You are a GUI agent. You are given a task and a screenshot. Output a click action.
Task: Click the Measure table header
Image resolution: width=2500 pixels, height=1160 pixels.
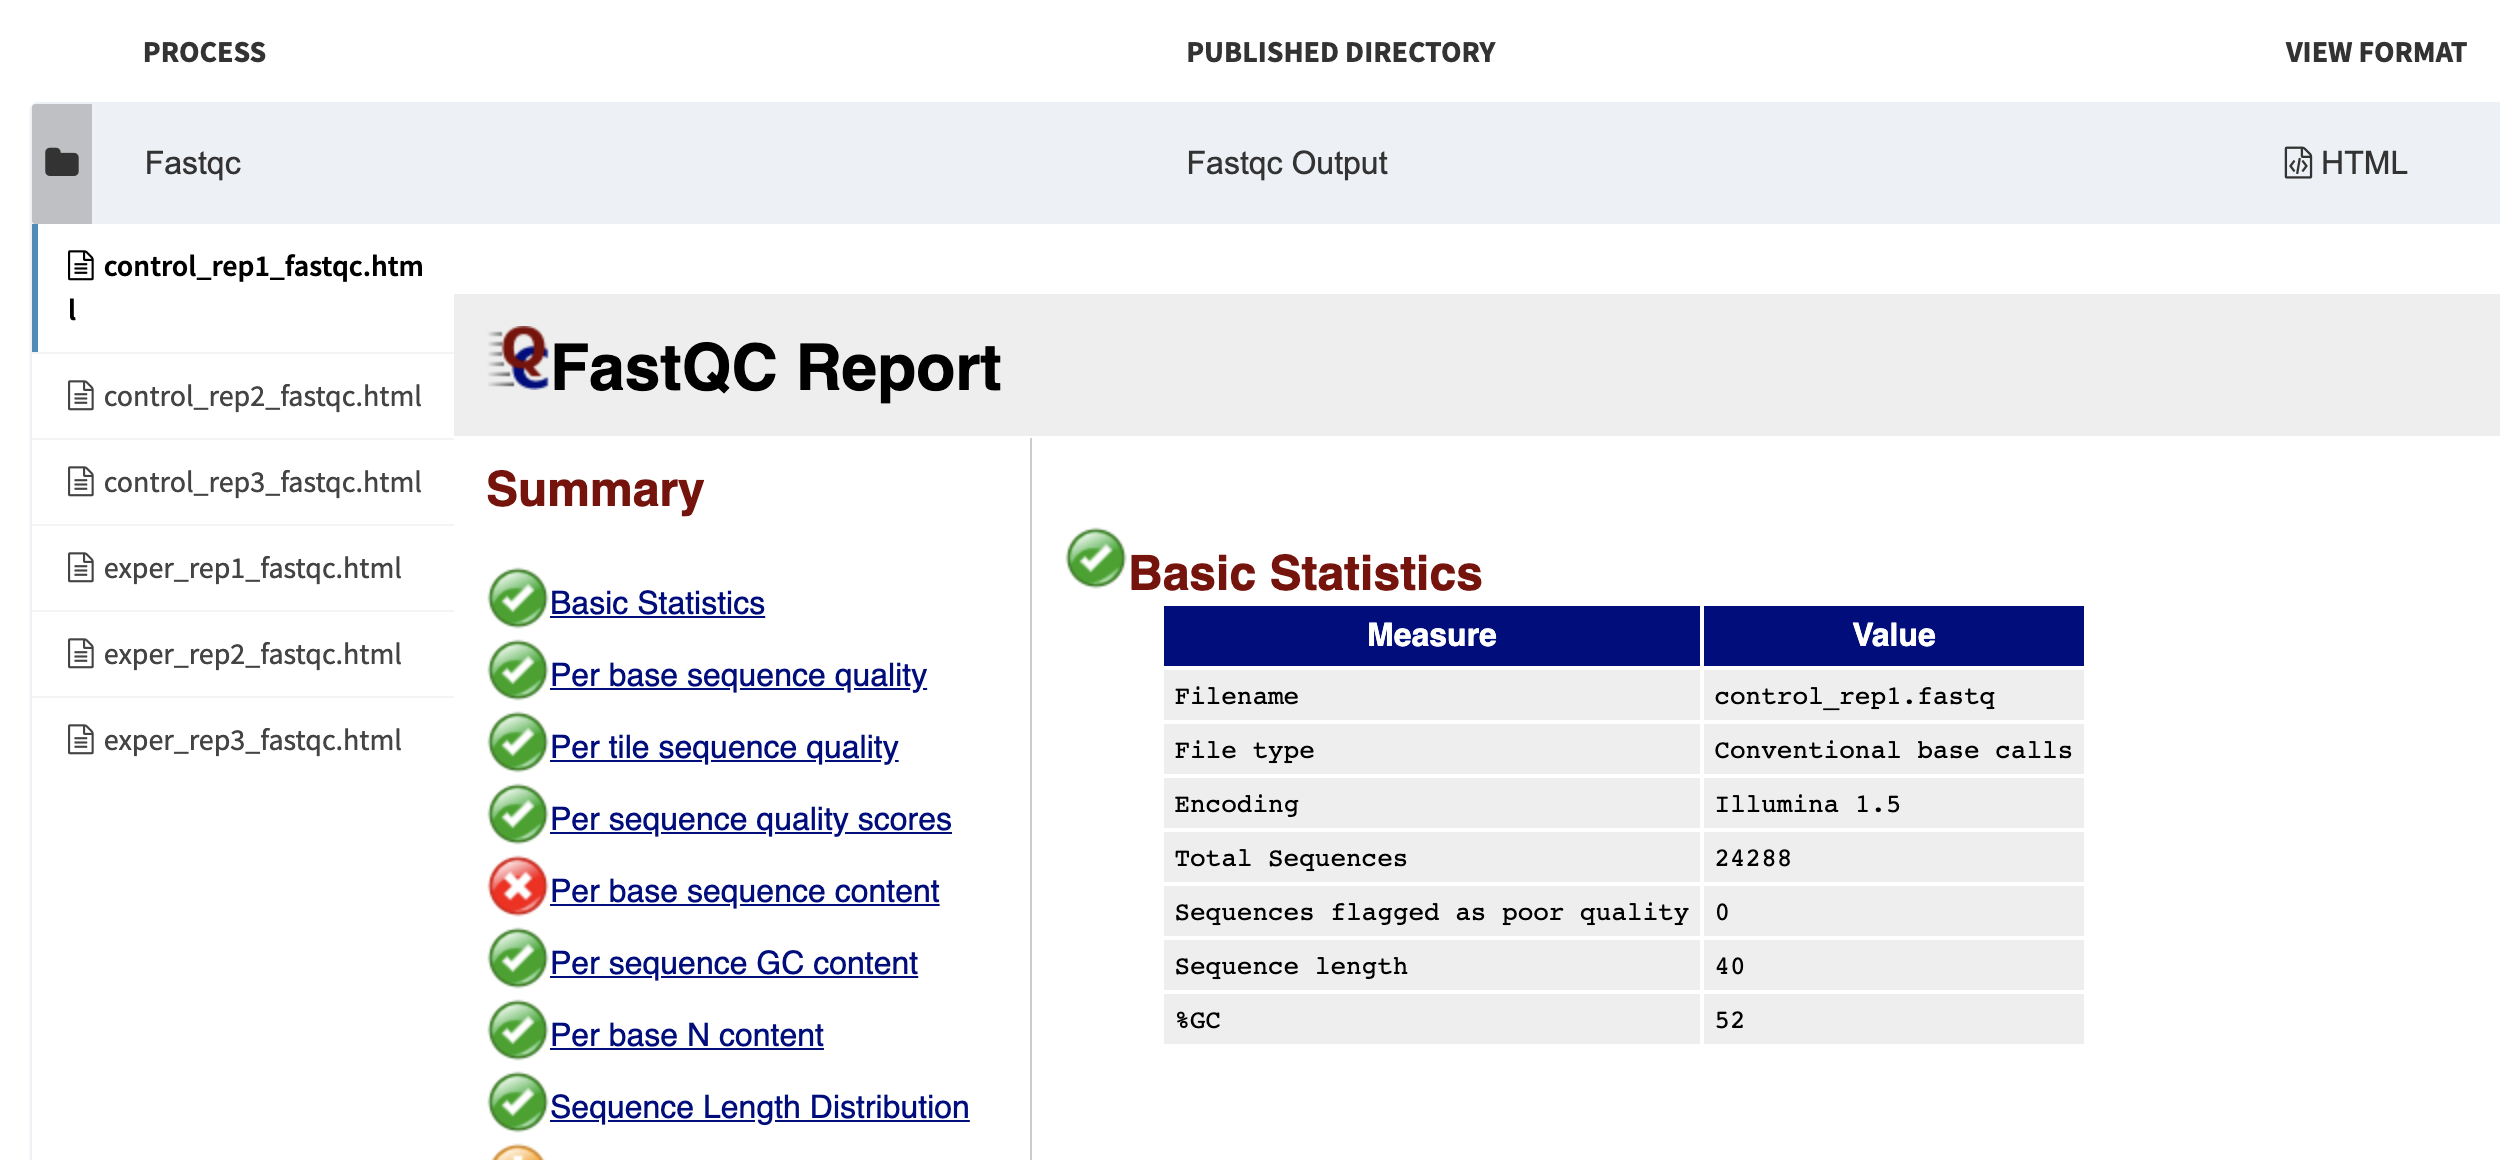1431,635
